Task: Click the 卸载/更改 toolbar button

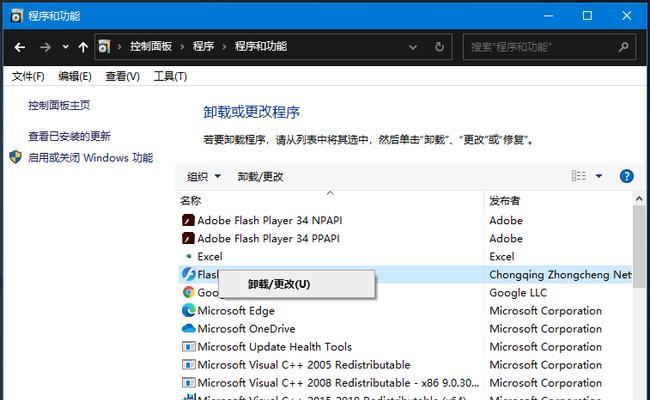Action: (260, 177)
